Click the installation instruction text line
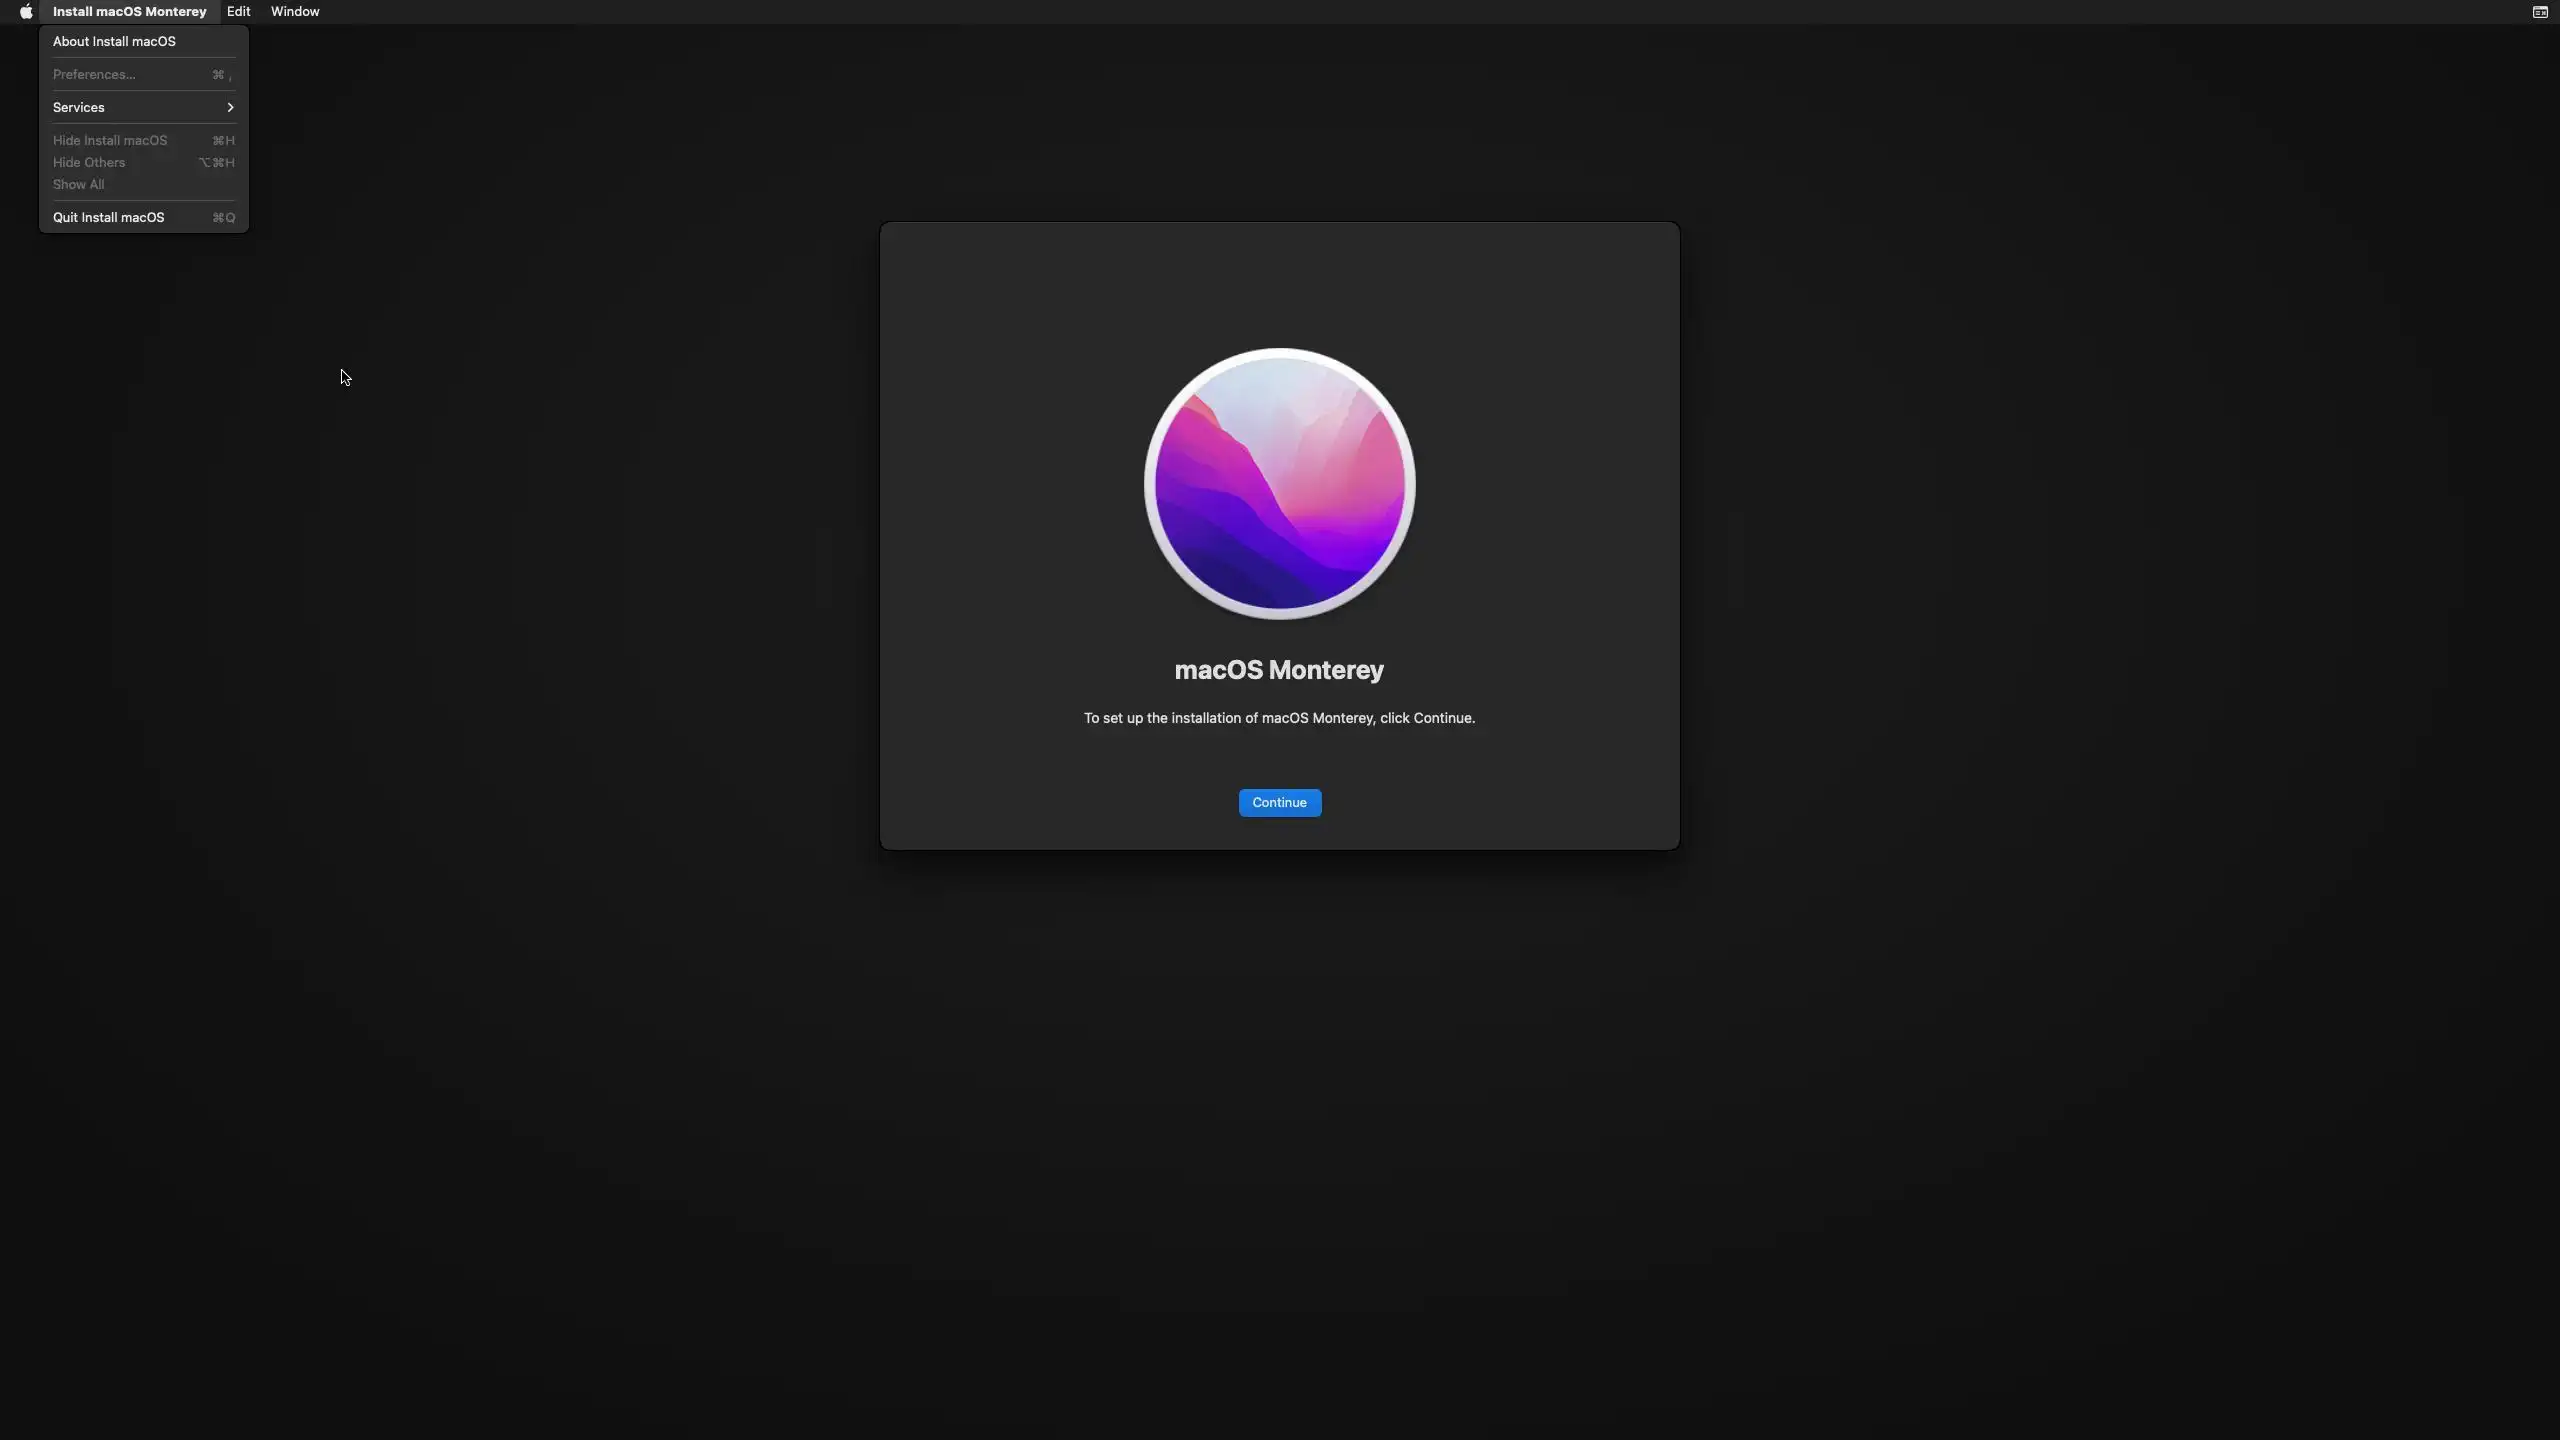The width and height of the screenshot is (2560, 1440). (x=1279, y=718)
